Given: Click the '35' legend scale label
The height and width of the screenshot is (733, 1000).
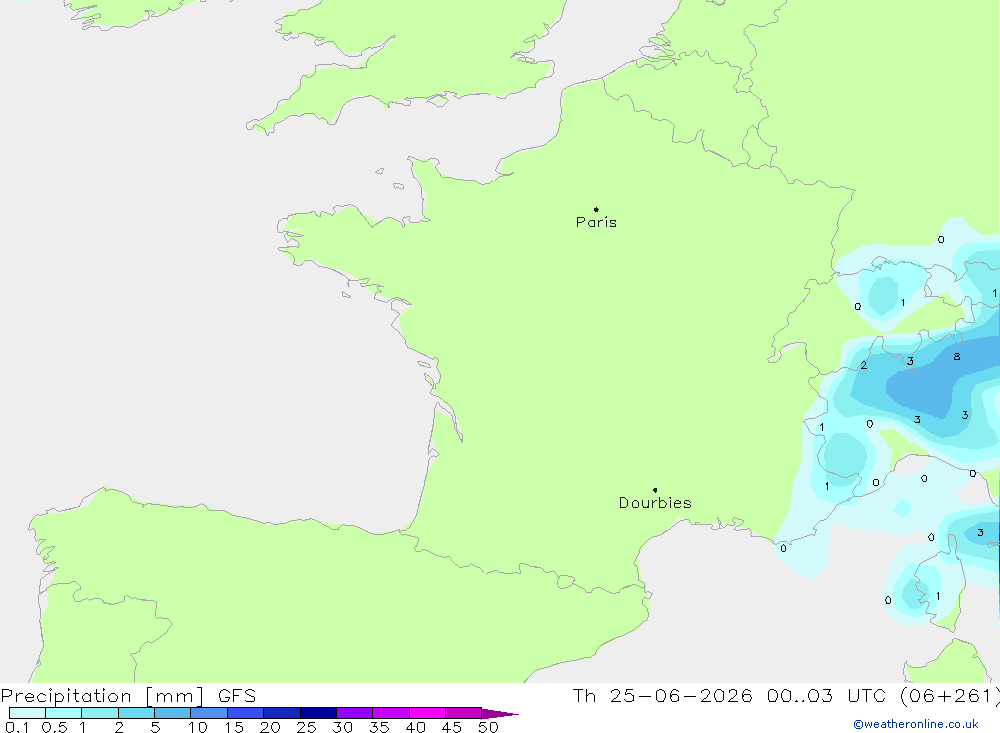Looking at the screenshot, I should [379, 727].
